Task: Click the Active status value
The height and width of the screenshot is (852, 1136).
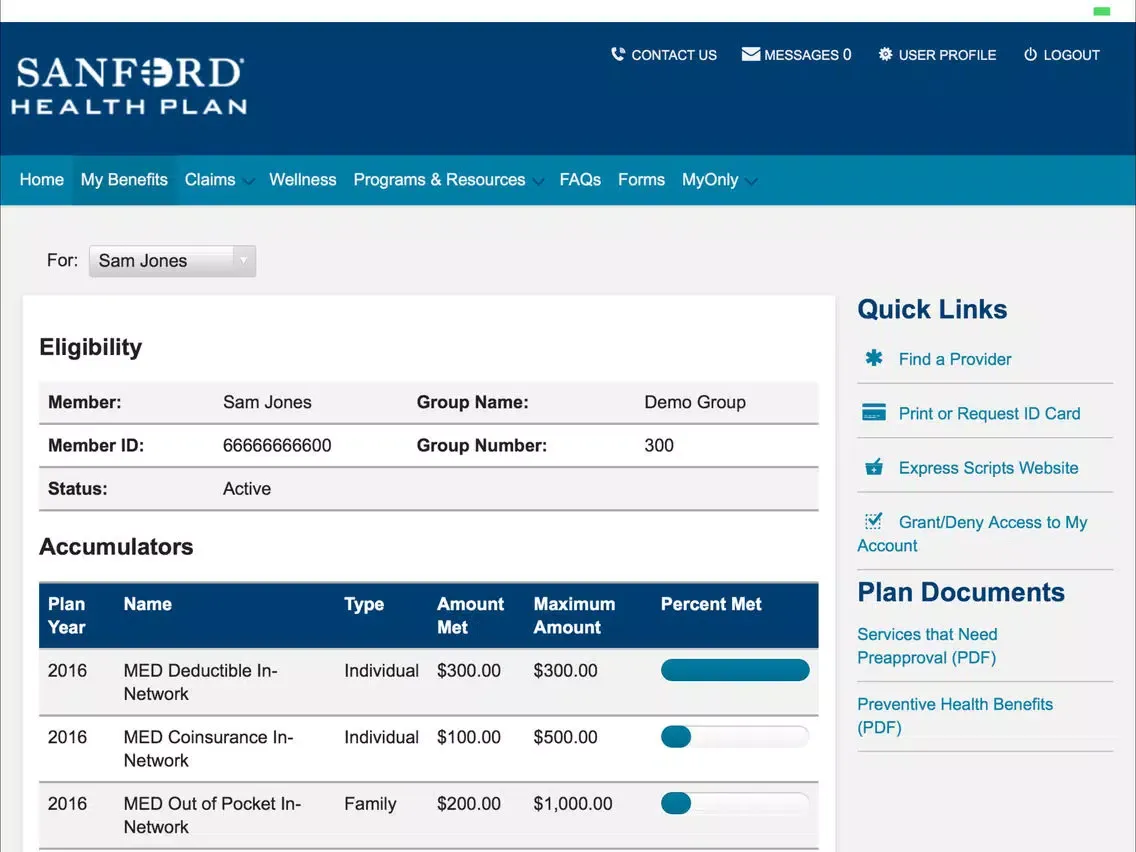Action: [247, 489]
